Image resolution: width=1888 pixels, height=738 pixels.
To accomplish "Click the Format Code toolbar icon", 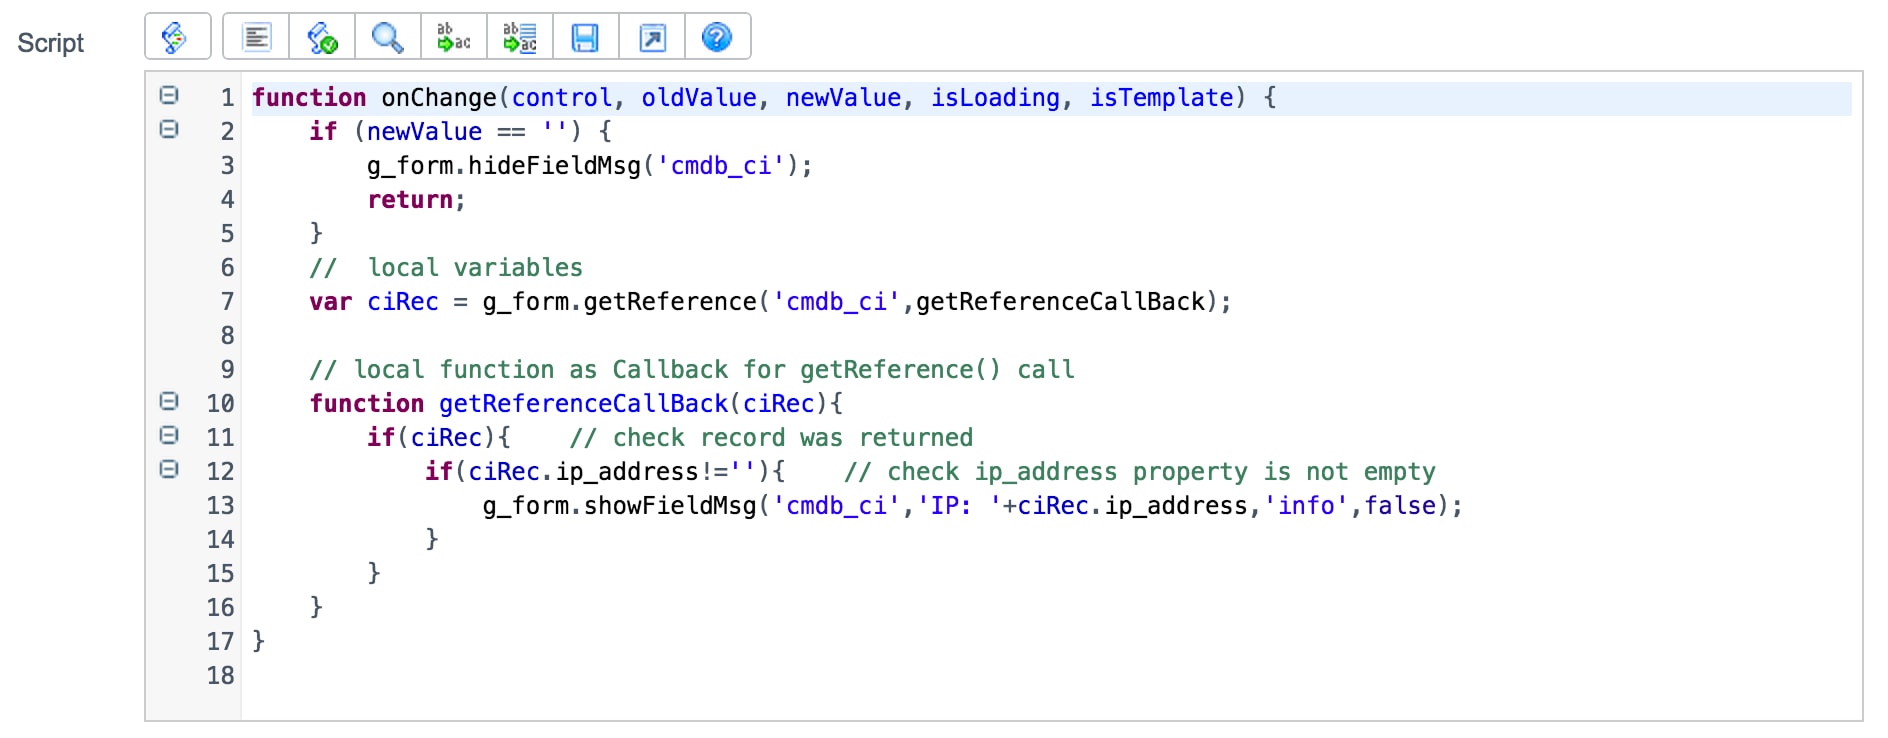I will tap(256, 37).
